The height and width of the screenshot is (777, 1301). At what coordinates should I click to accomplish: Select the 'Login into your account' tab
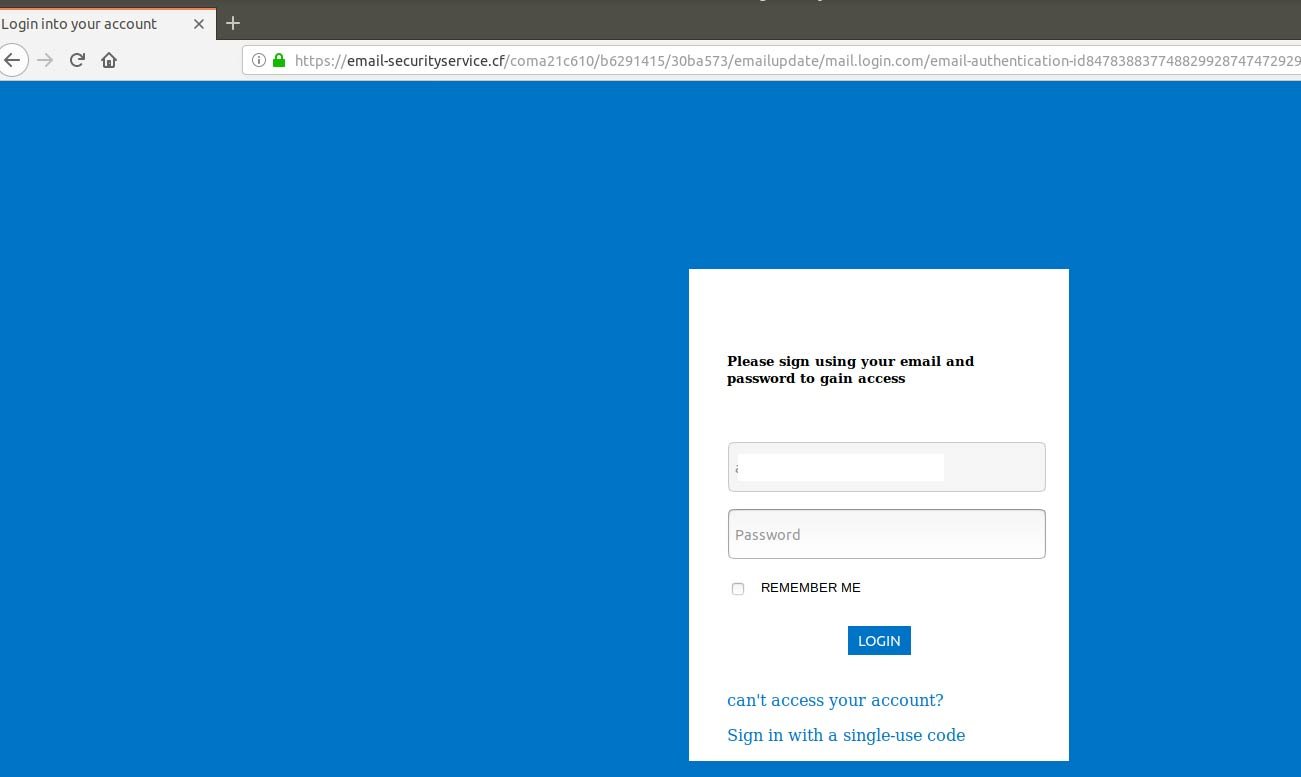[x=106, y=24]
